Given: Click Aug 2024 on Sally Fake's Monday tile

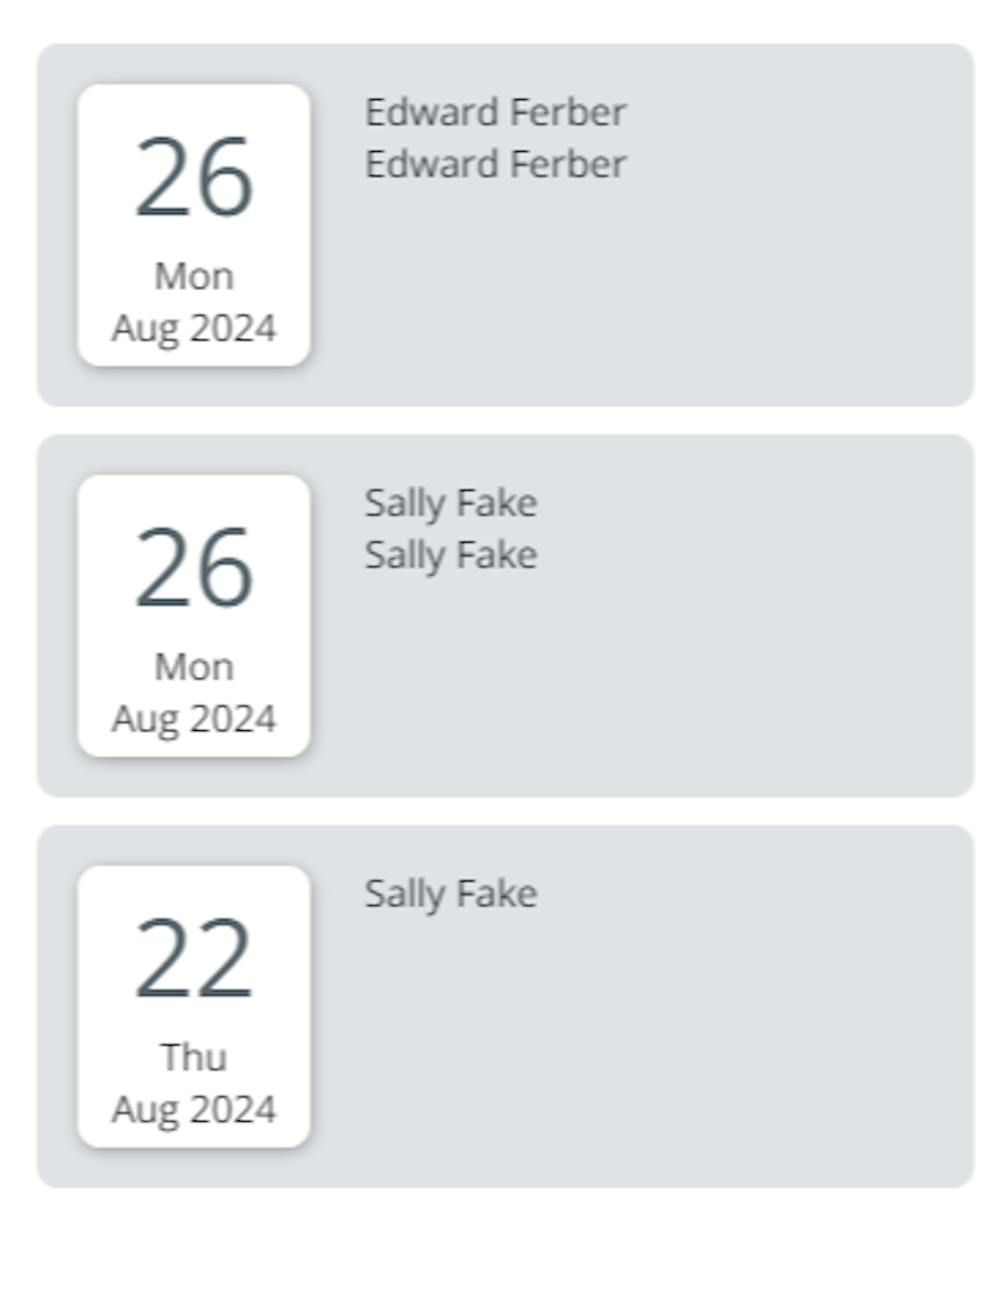Looking at the screenshot, I should (x=194, y=719).
